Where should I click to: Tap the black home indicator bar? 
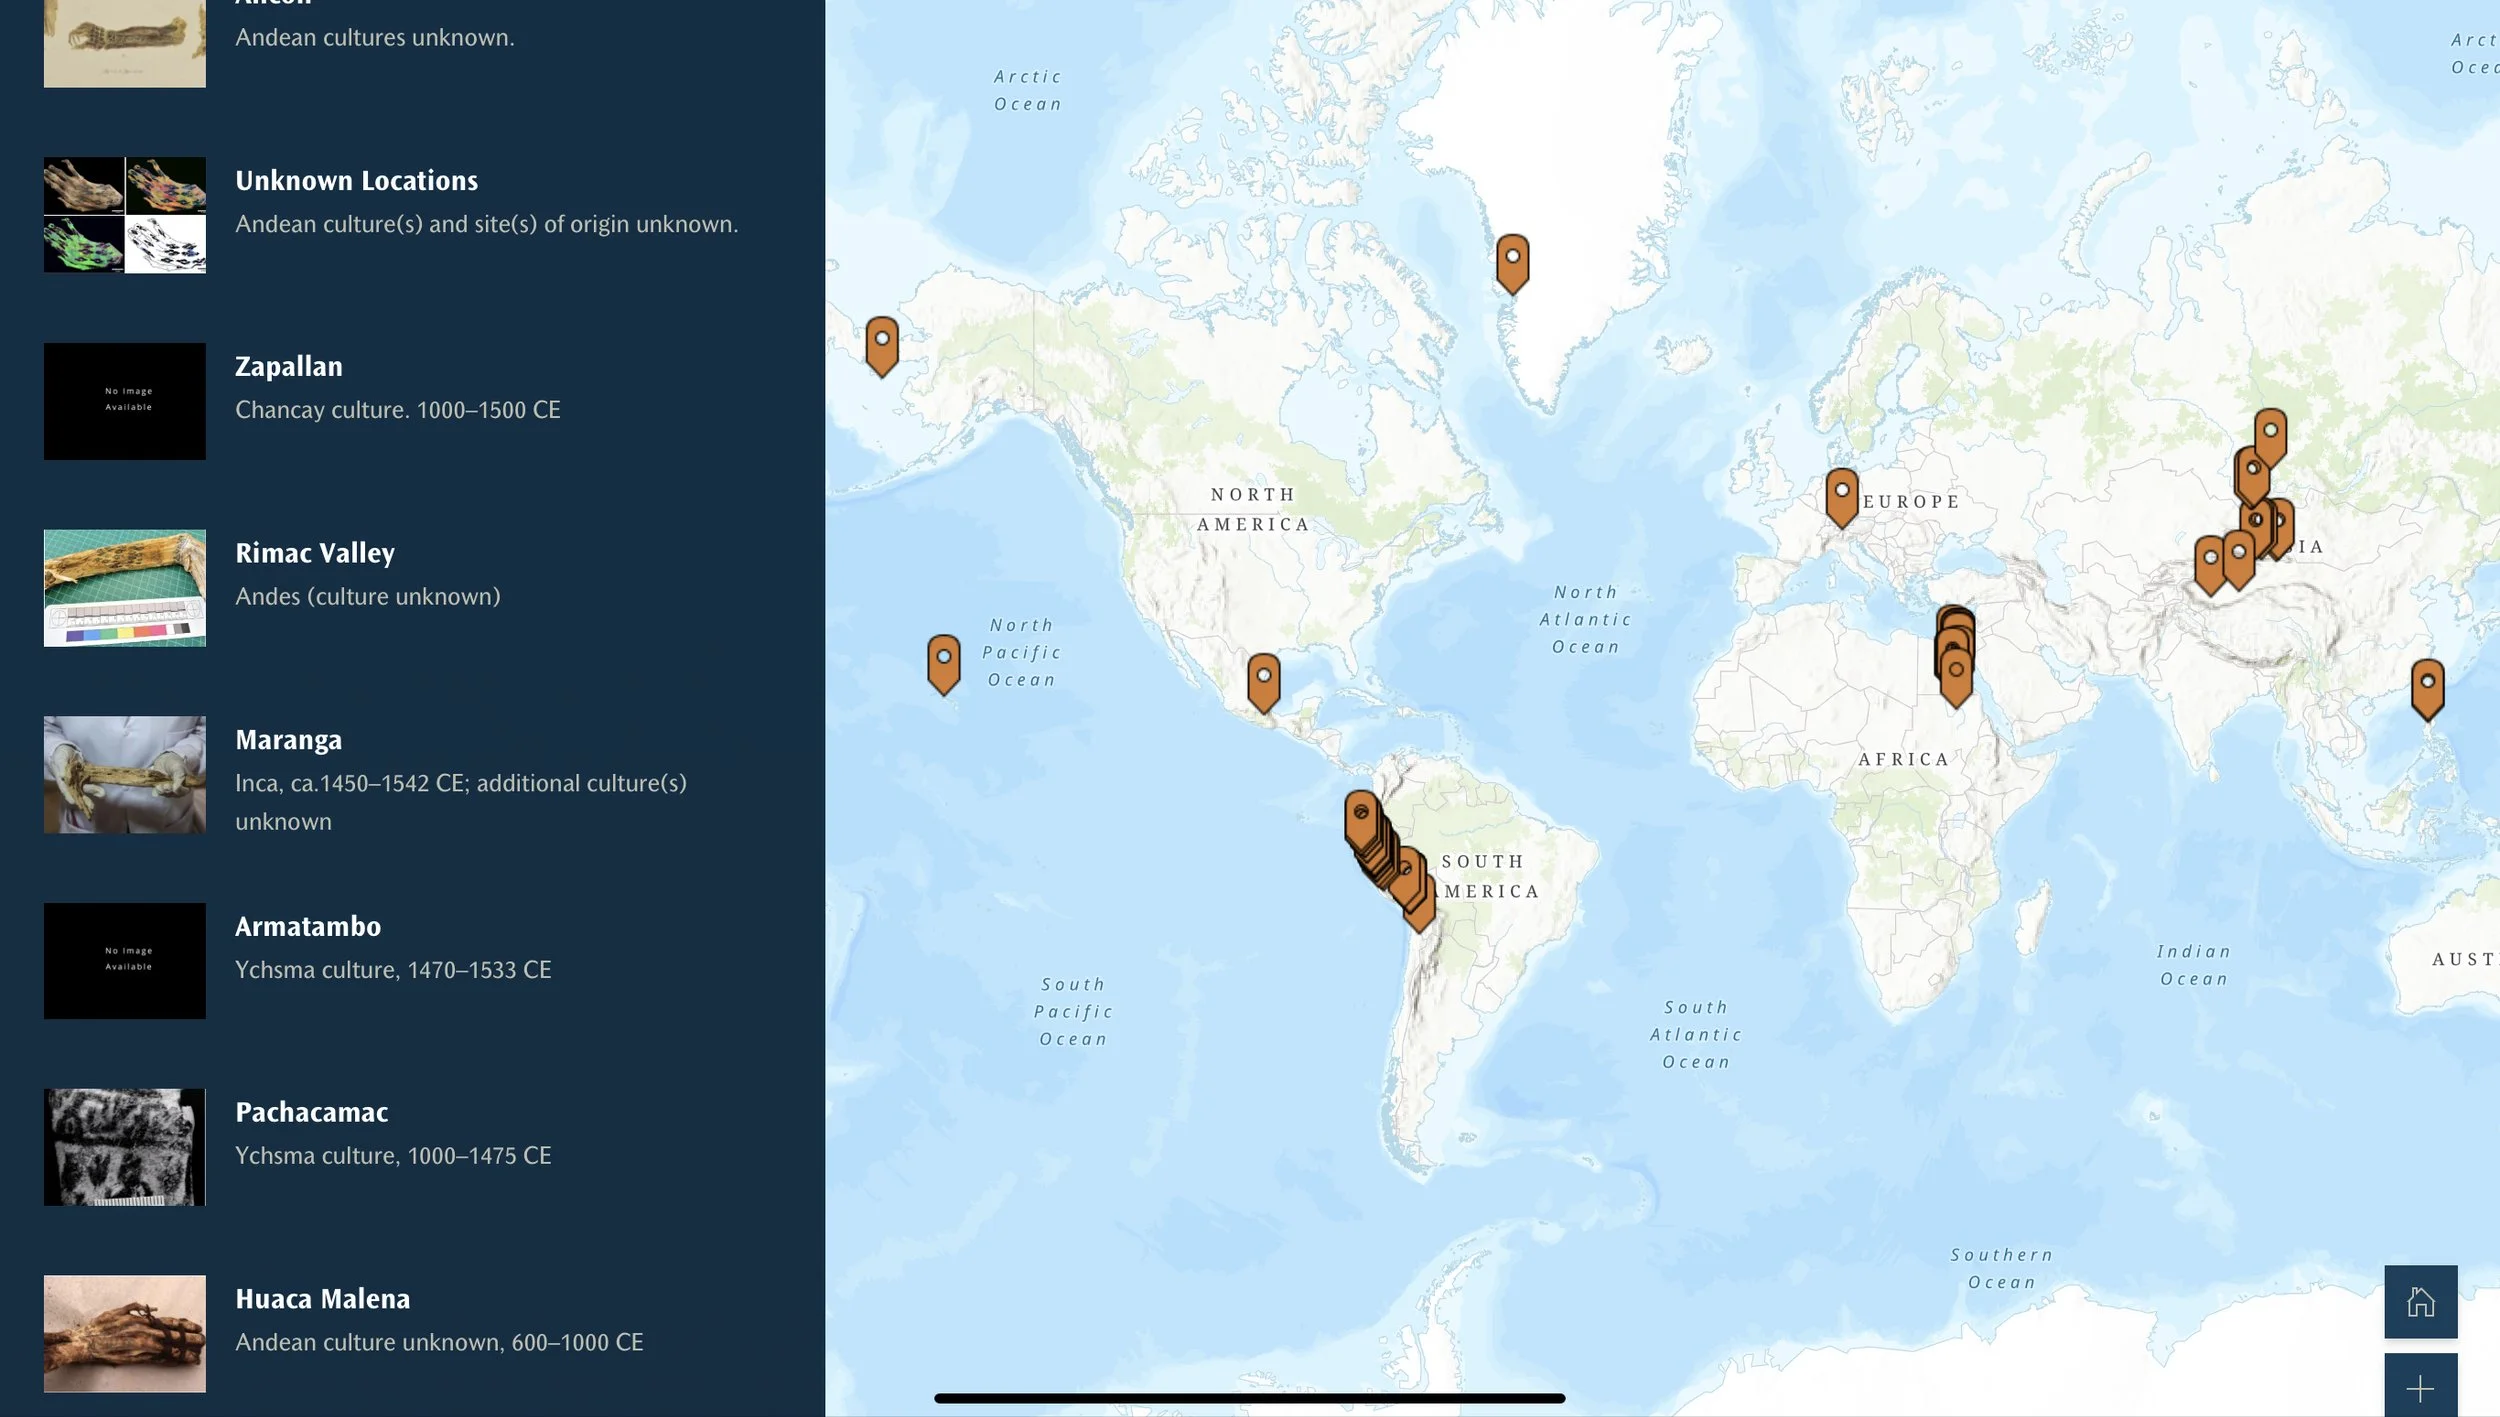pyautogui.click(x=1249, y=1398)
